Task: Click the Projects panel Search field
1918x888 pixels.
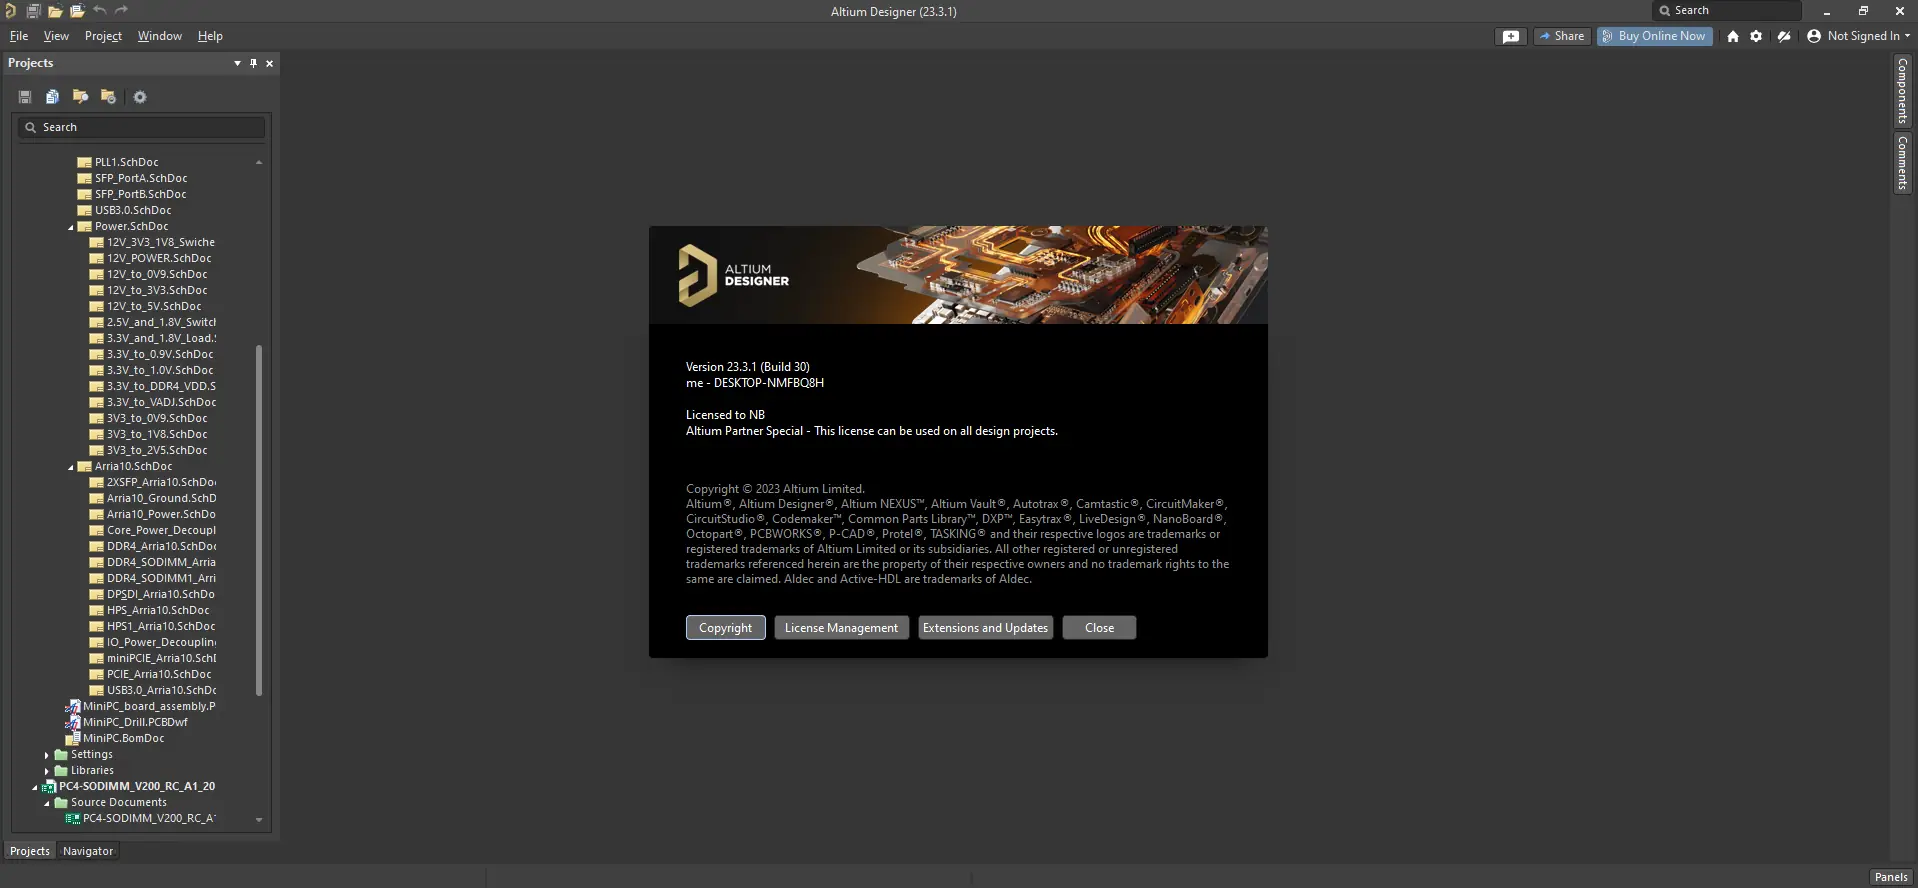Action: tap(141, 127)
